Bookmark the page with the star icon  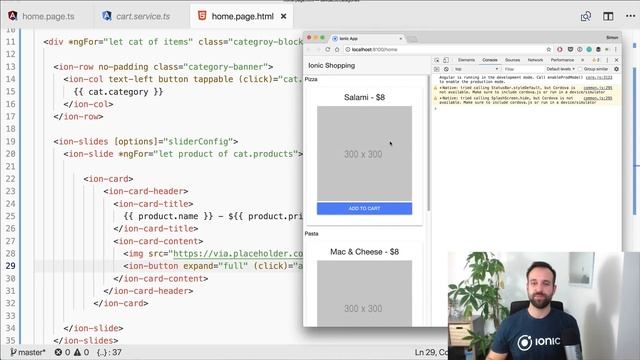point(549,49)
